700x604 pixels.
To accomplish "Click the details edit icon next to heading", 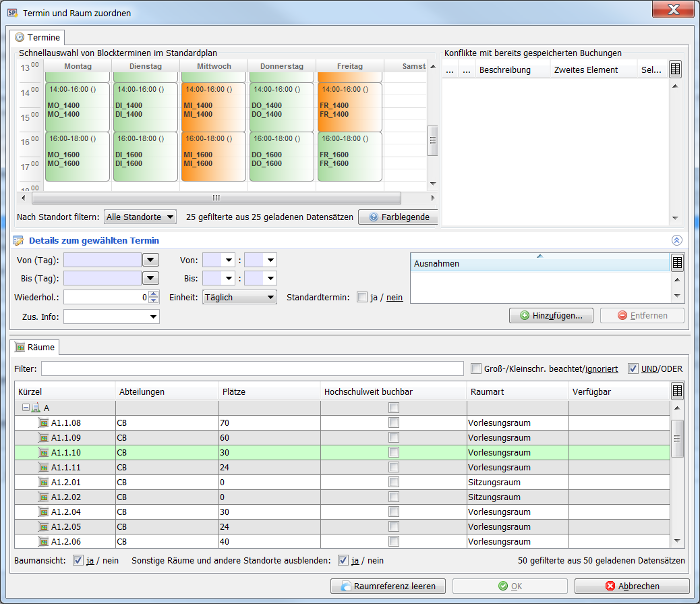I will (x=18, y=241).
